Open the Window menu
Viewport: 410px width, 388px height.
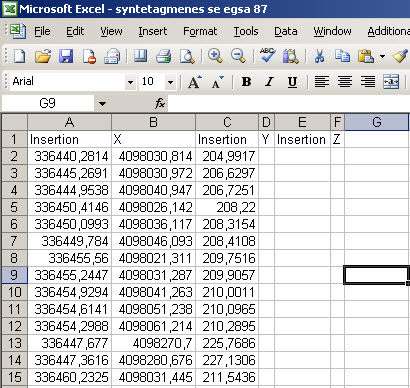click(x=332, y=31)
